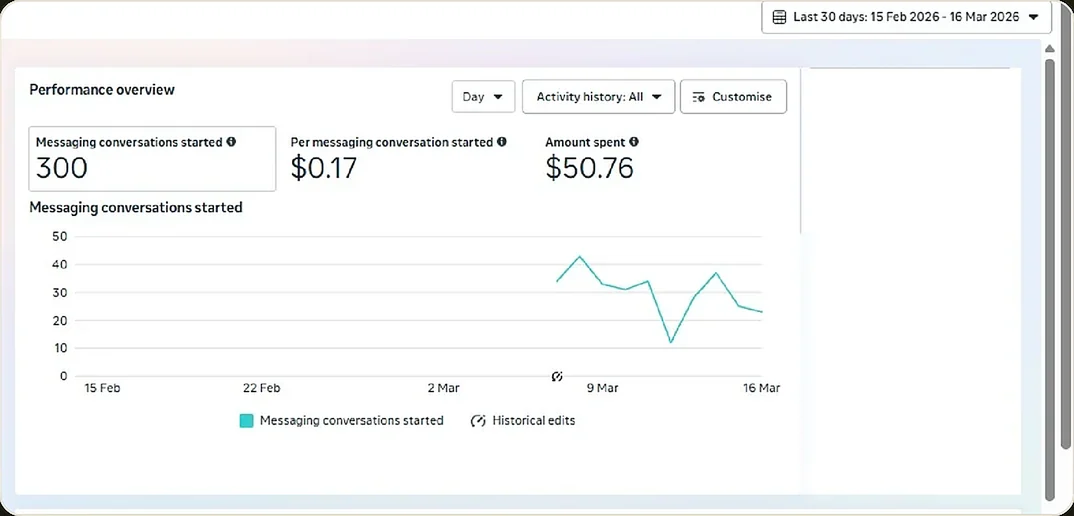The image size is (1074, 516).
Task: Click info icon beside Messaging conversations started
Action: [231, 142]
